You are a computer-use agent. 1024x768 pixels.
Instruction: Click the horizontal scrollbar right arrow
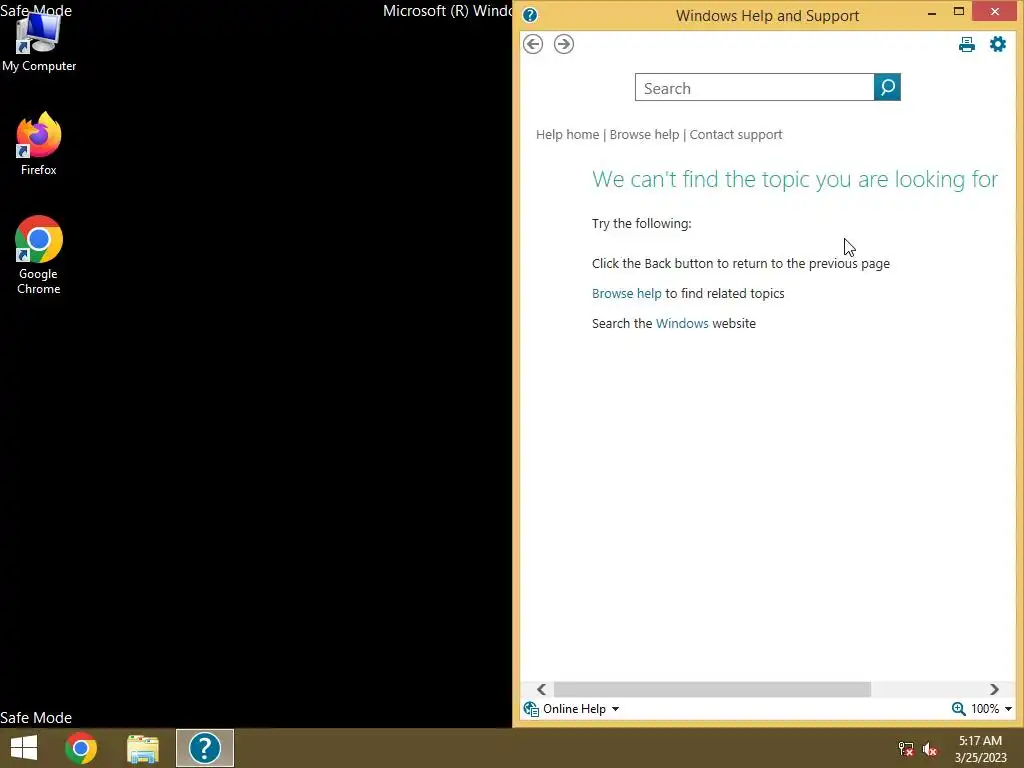[994, 690]
